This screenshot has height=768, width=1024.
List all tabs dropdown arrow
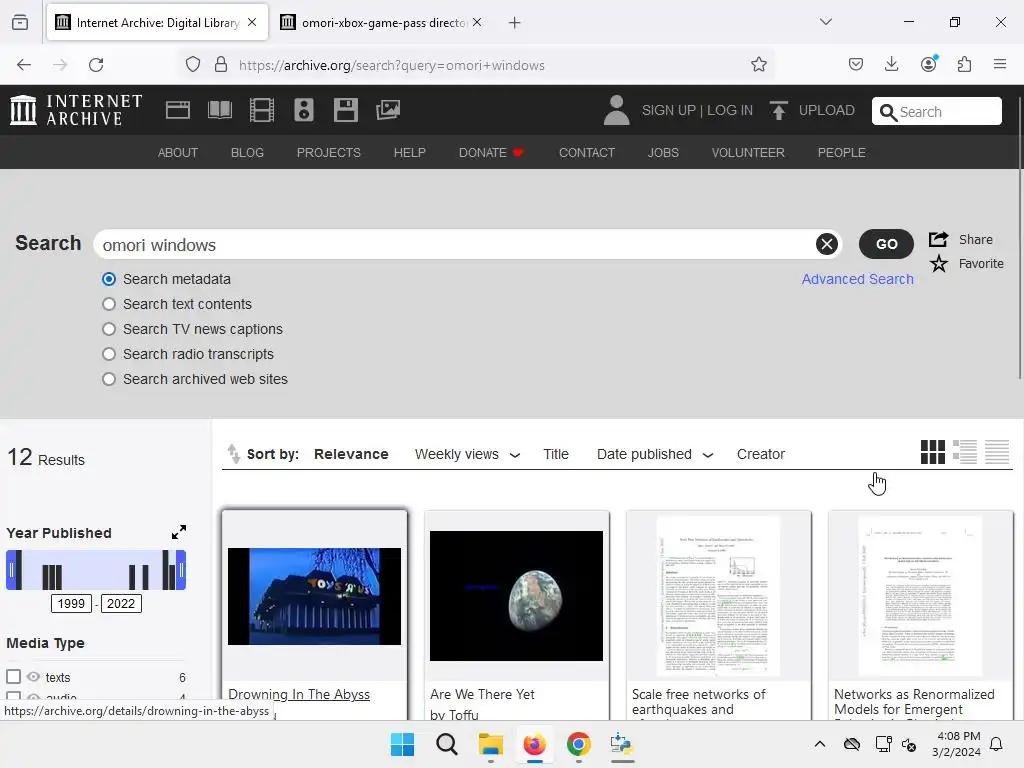pyautogui.click(x=825, y=22)
